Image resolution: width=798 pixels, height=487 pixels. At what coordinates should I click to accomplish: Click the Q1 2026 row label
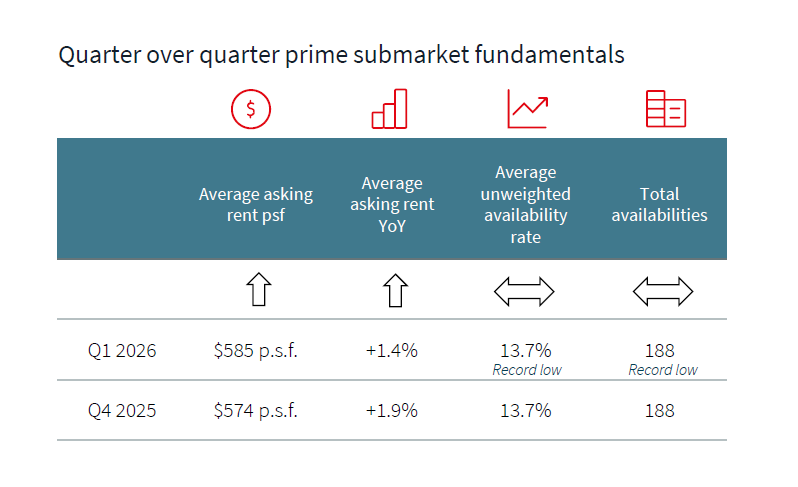[122, 351]
